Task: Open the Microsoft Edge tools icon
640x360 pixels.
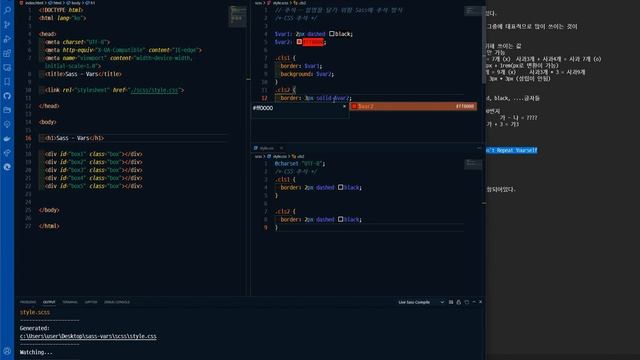Action: (x=7, y=167)
